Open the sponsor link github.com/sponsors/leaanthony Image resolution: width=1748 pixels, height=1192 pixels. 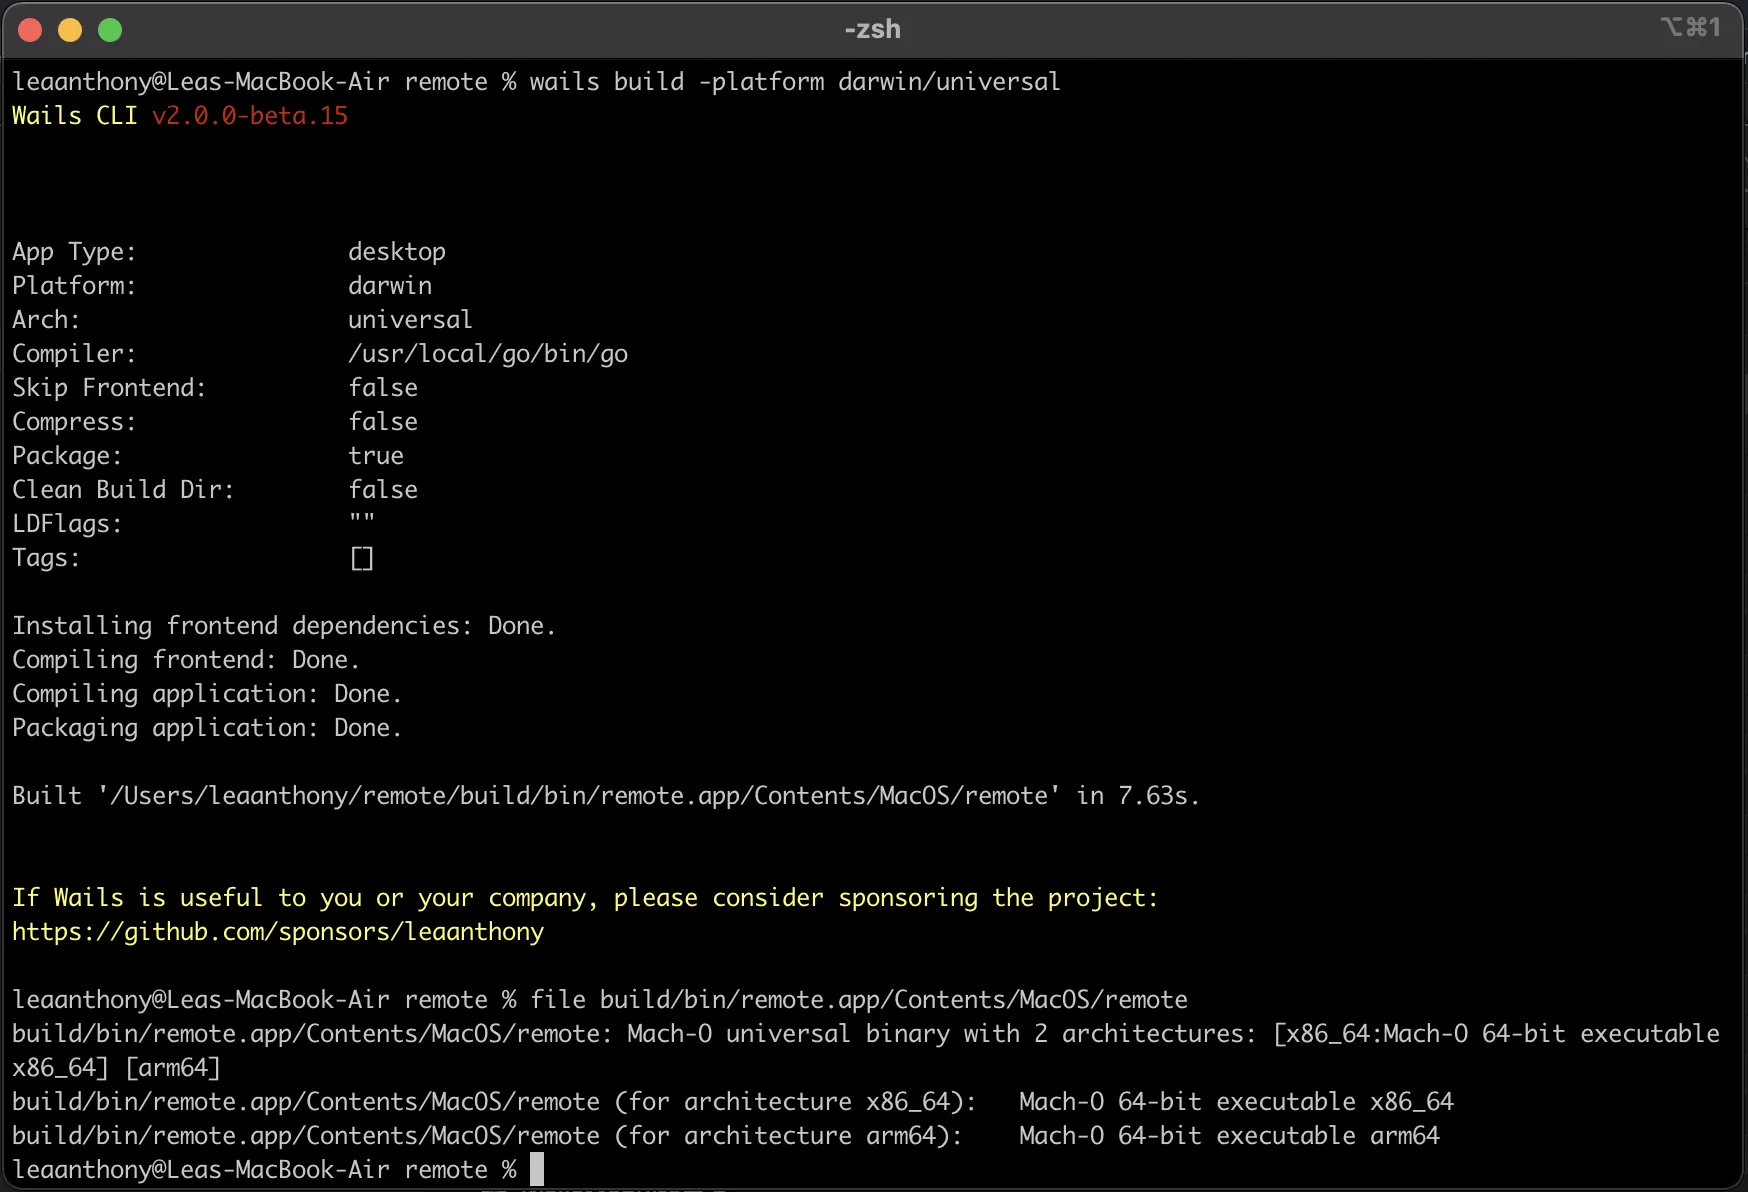[277, 931]
